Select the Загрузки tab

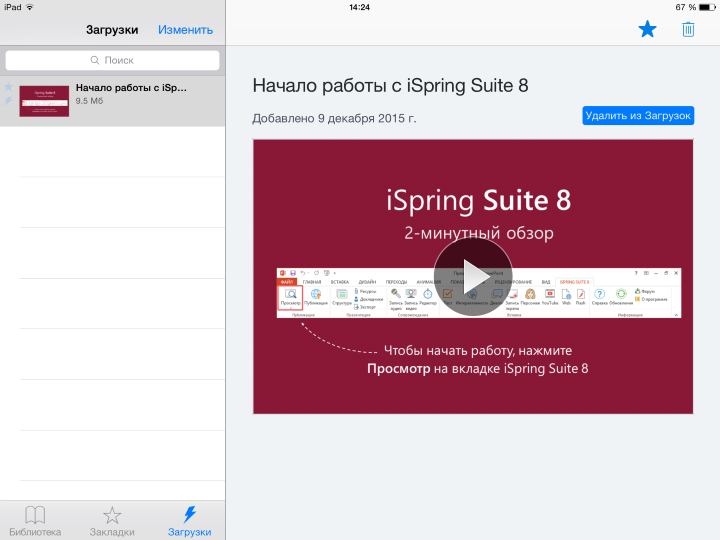click(190, 521)
